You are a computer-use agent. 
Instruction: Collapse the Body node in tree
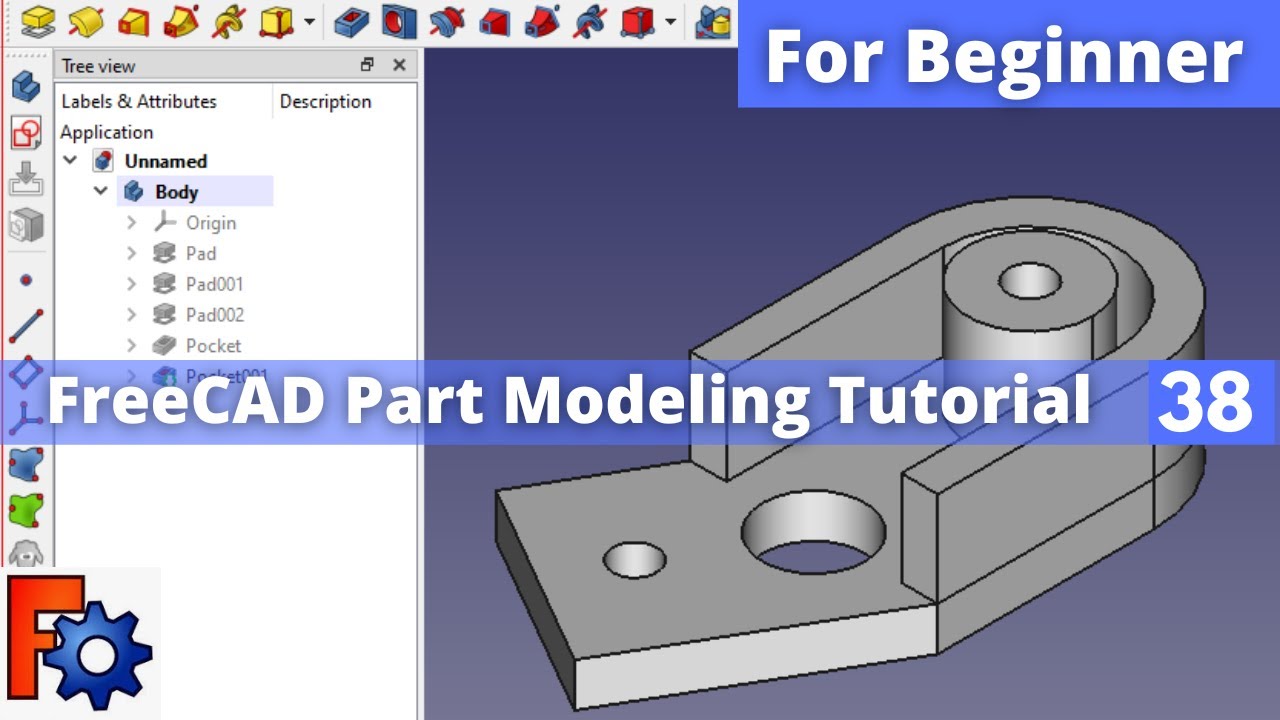[101, 191]
